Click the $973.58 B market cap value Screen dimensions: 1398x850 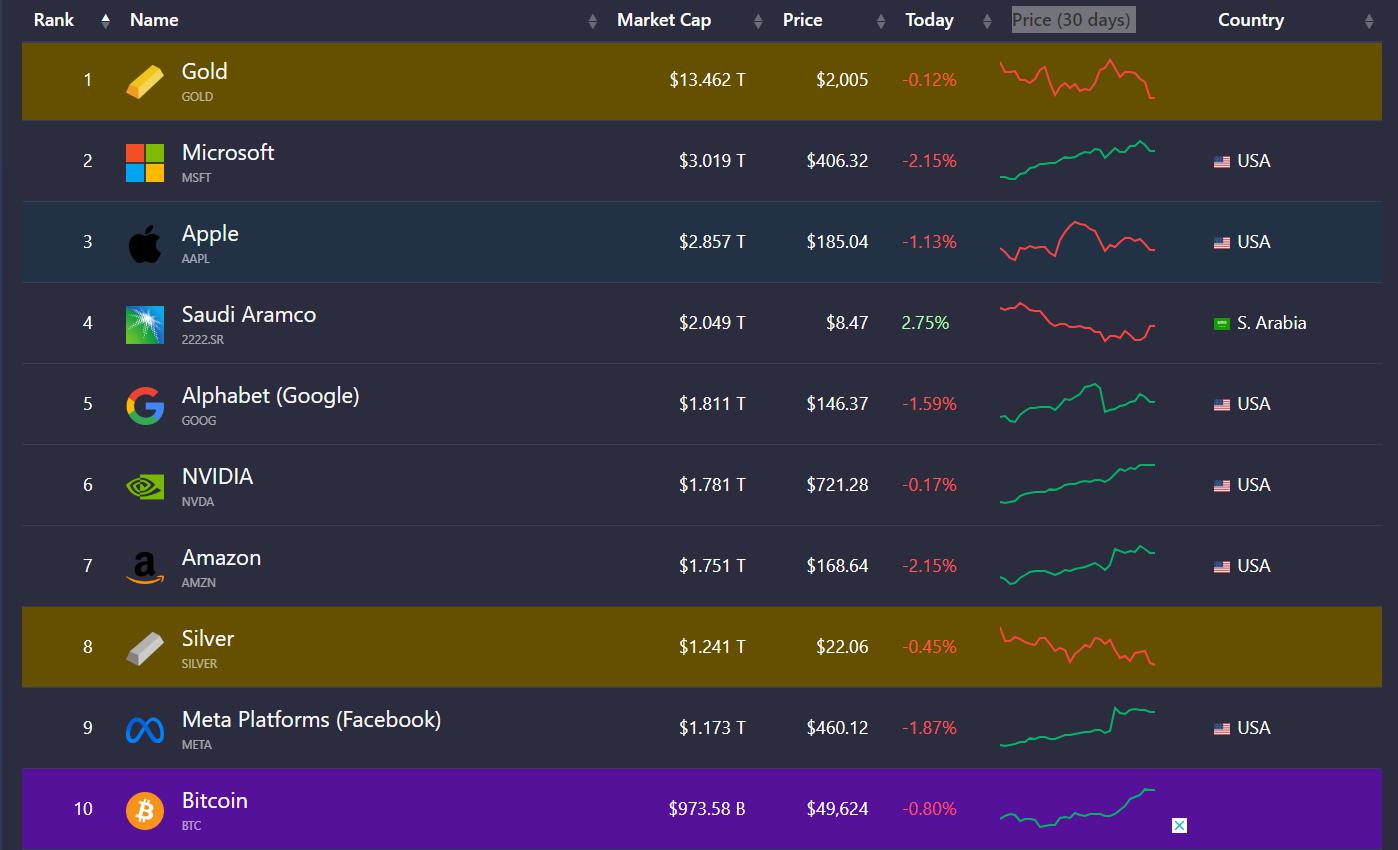click(707, 809)
